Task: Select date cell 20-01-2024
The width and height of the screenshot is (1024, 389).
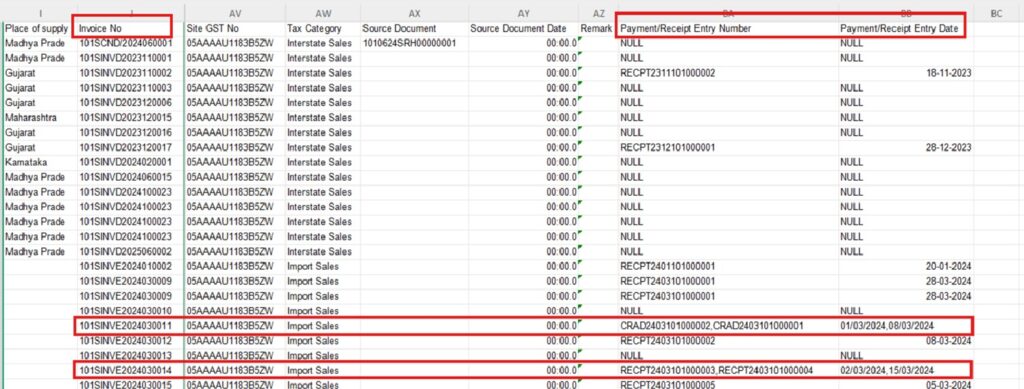Action: tap(906, 266)
